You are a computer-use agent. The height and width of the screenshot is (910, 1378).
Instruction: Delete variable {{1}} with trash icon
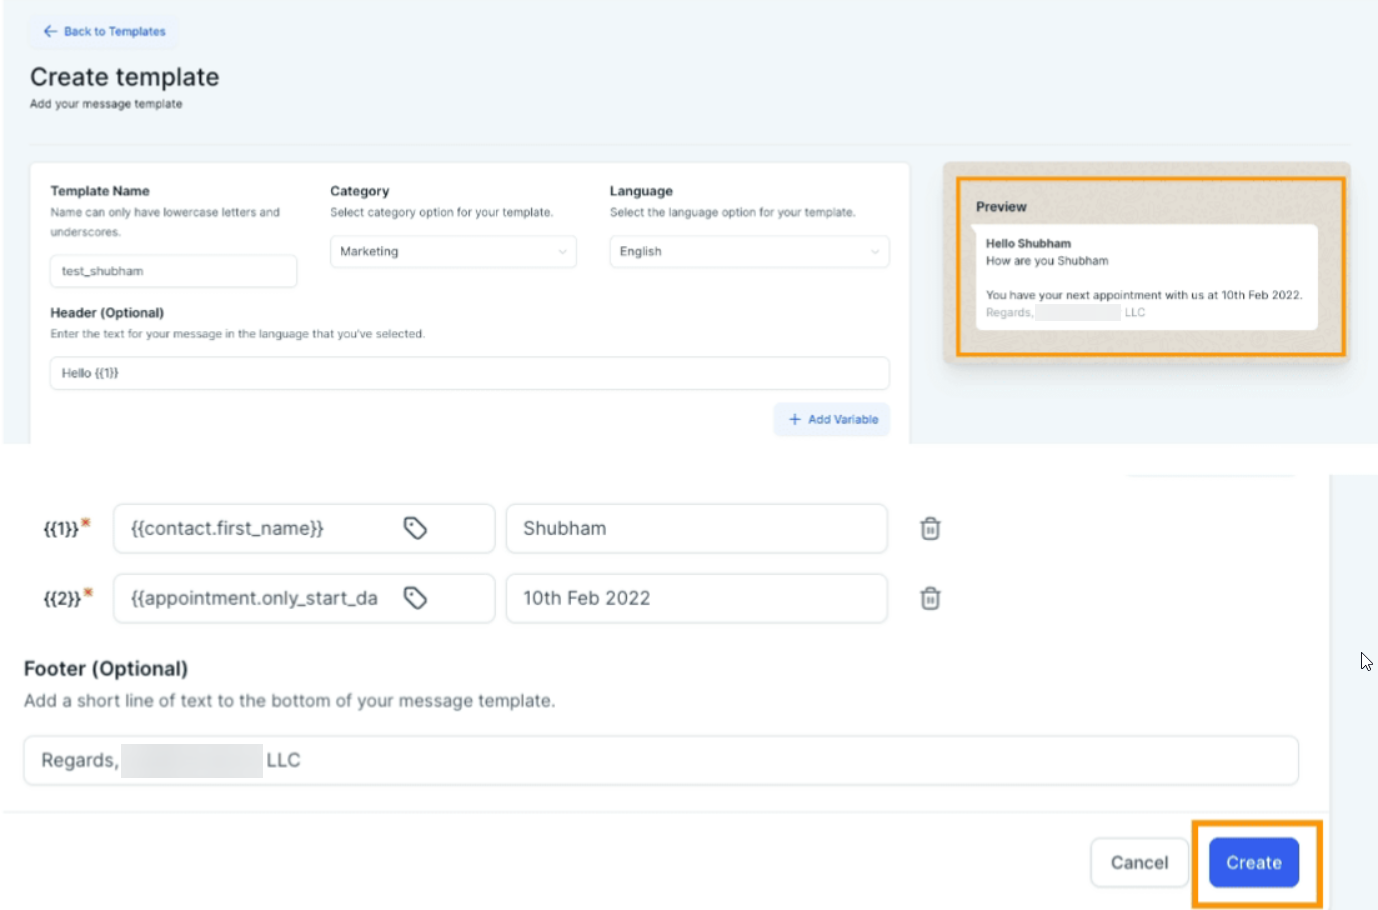click(930, 528)
